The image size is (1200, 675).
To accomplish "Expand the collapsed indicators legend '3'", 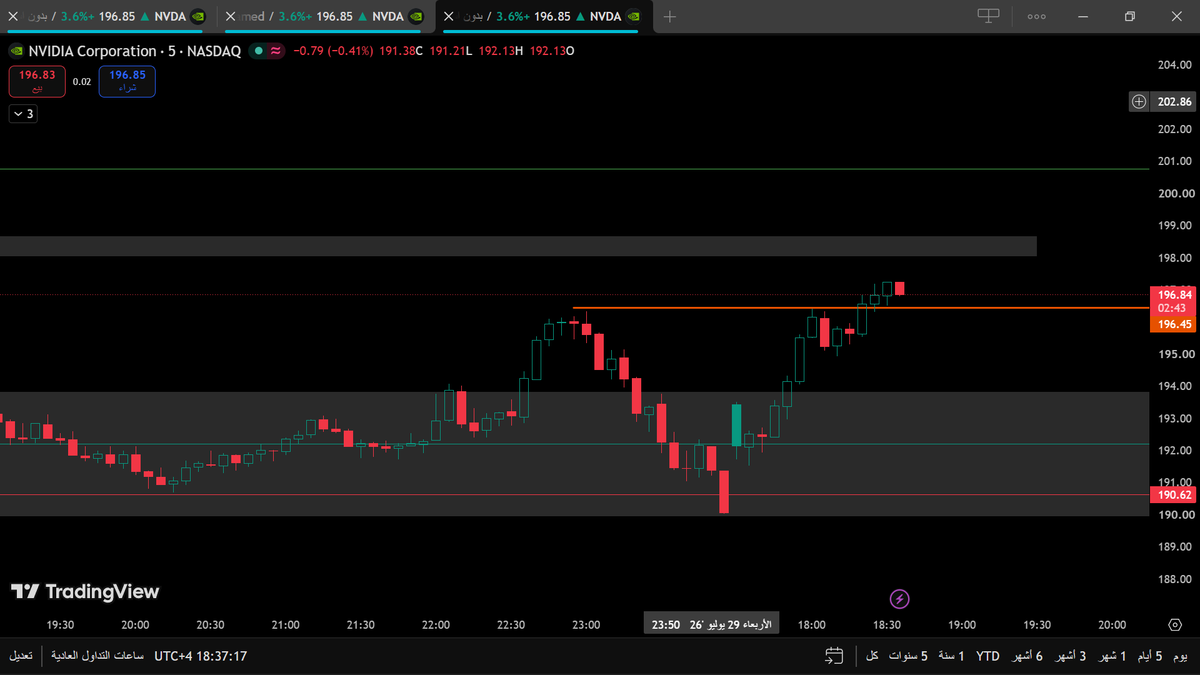I will [x=23, y=114].
